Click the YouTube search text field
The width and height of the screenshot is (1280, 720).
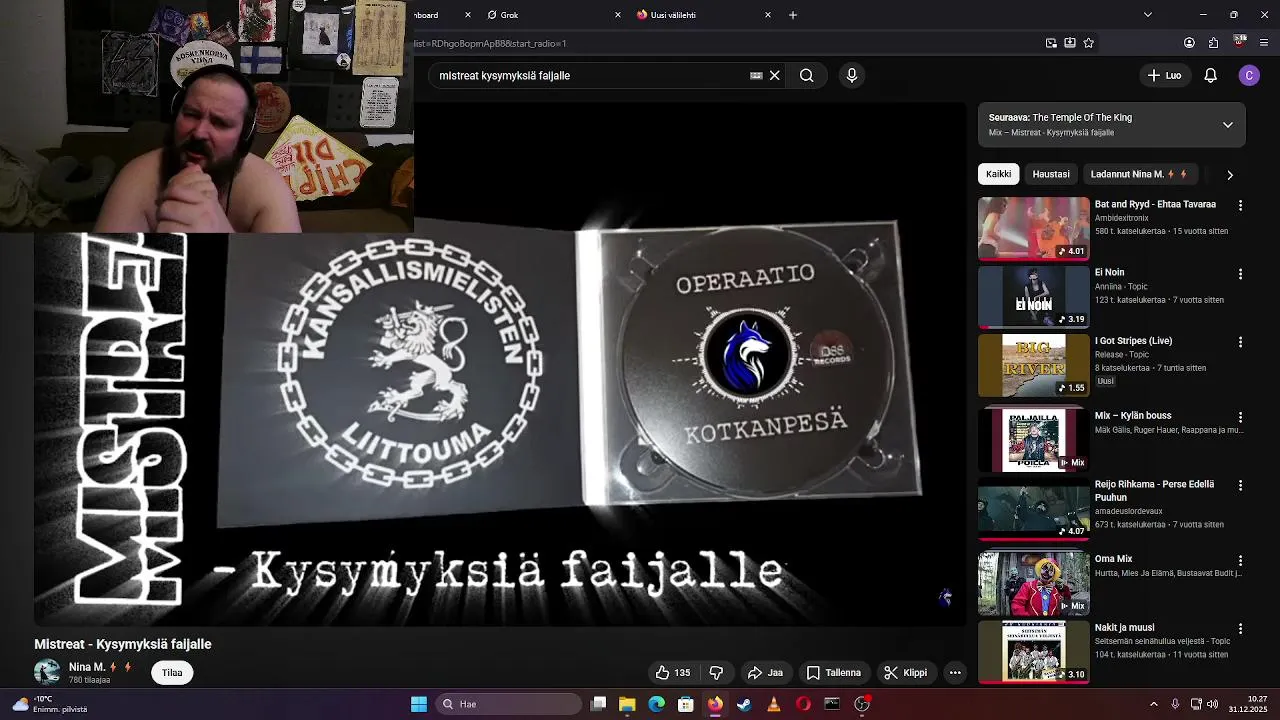(x=590, y=75)
